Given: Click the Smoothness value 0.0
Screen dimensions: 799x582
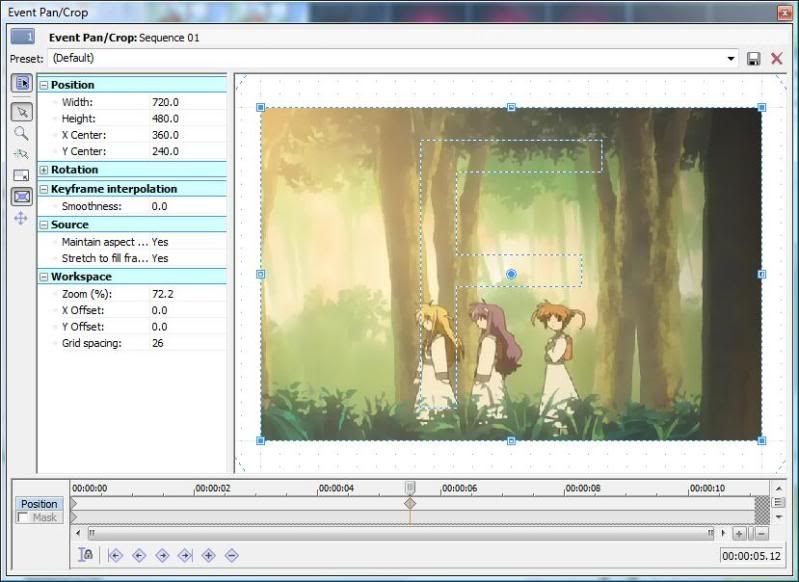Looking at the screenshot, I should point(159,206).
